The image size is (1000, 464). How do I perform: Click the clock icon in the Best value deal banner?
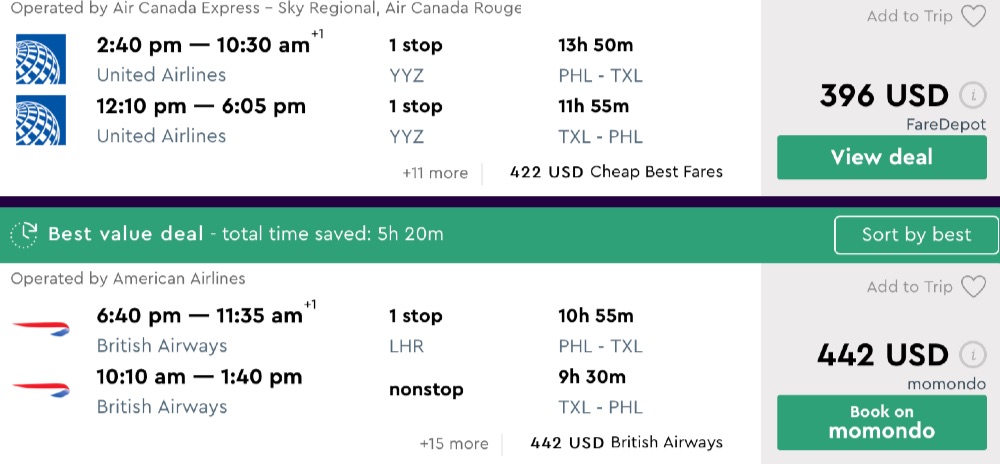24,235
